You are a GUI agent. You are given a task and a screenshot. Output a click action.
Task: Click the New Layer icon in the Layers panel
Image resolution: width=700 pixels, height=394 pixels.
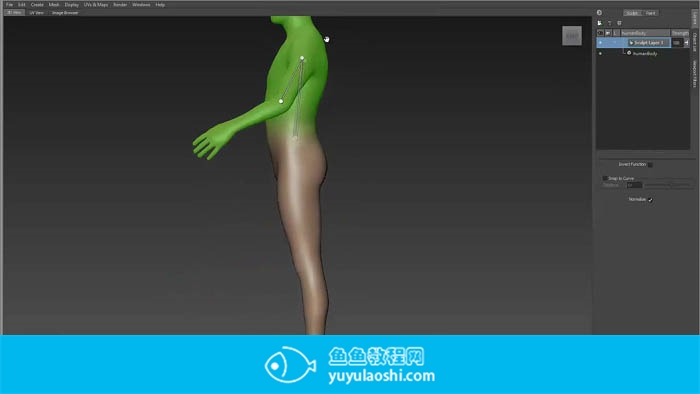[x=600, y=23]
